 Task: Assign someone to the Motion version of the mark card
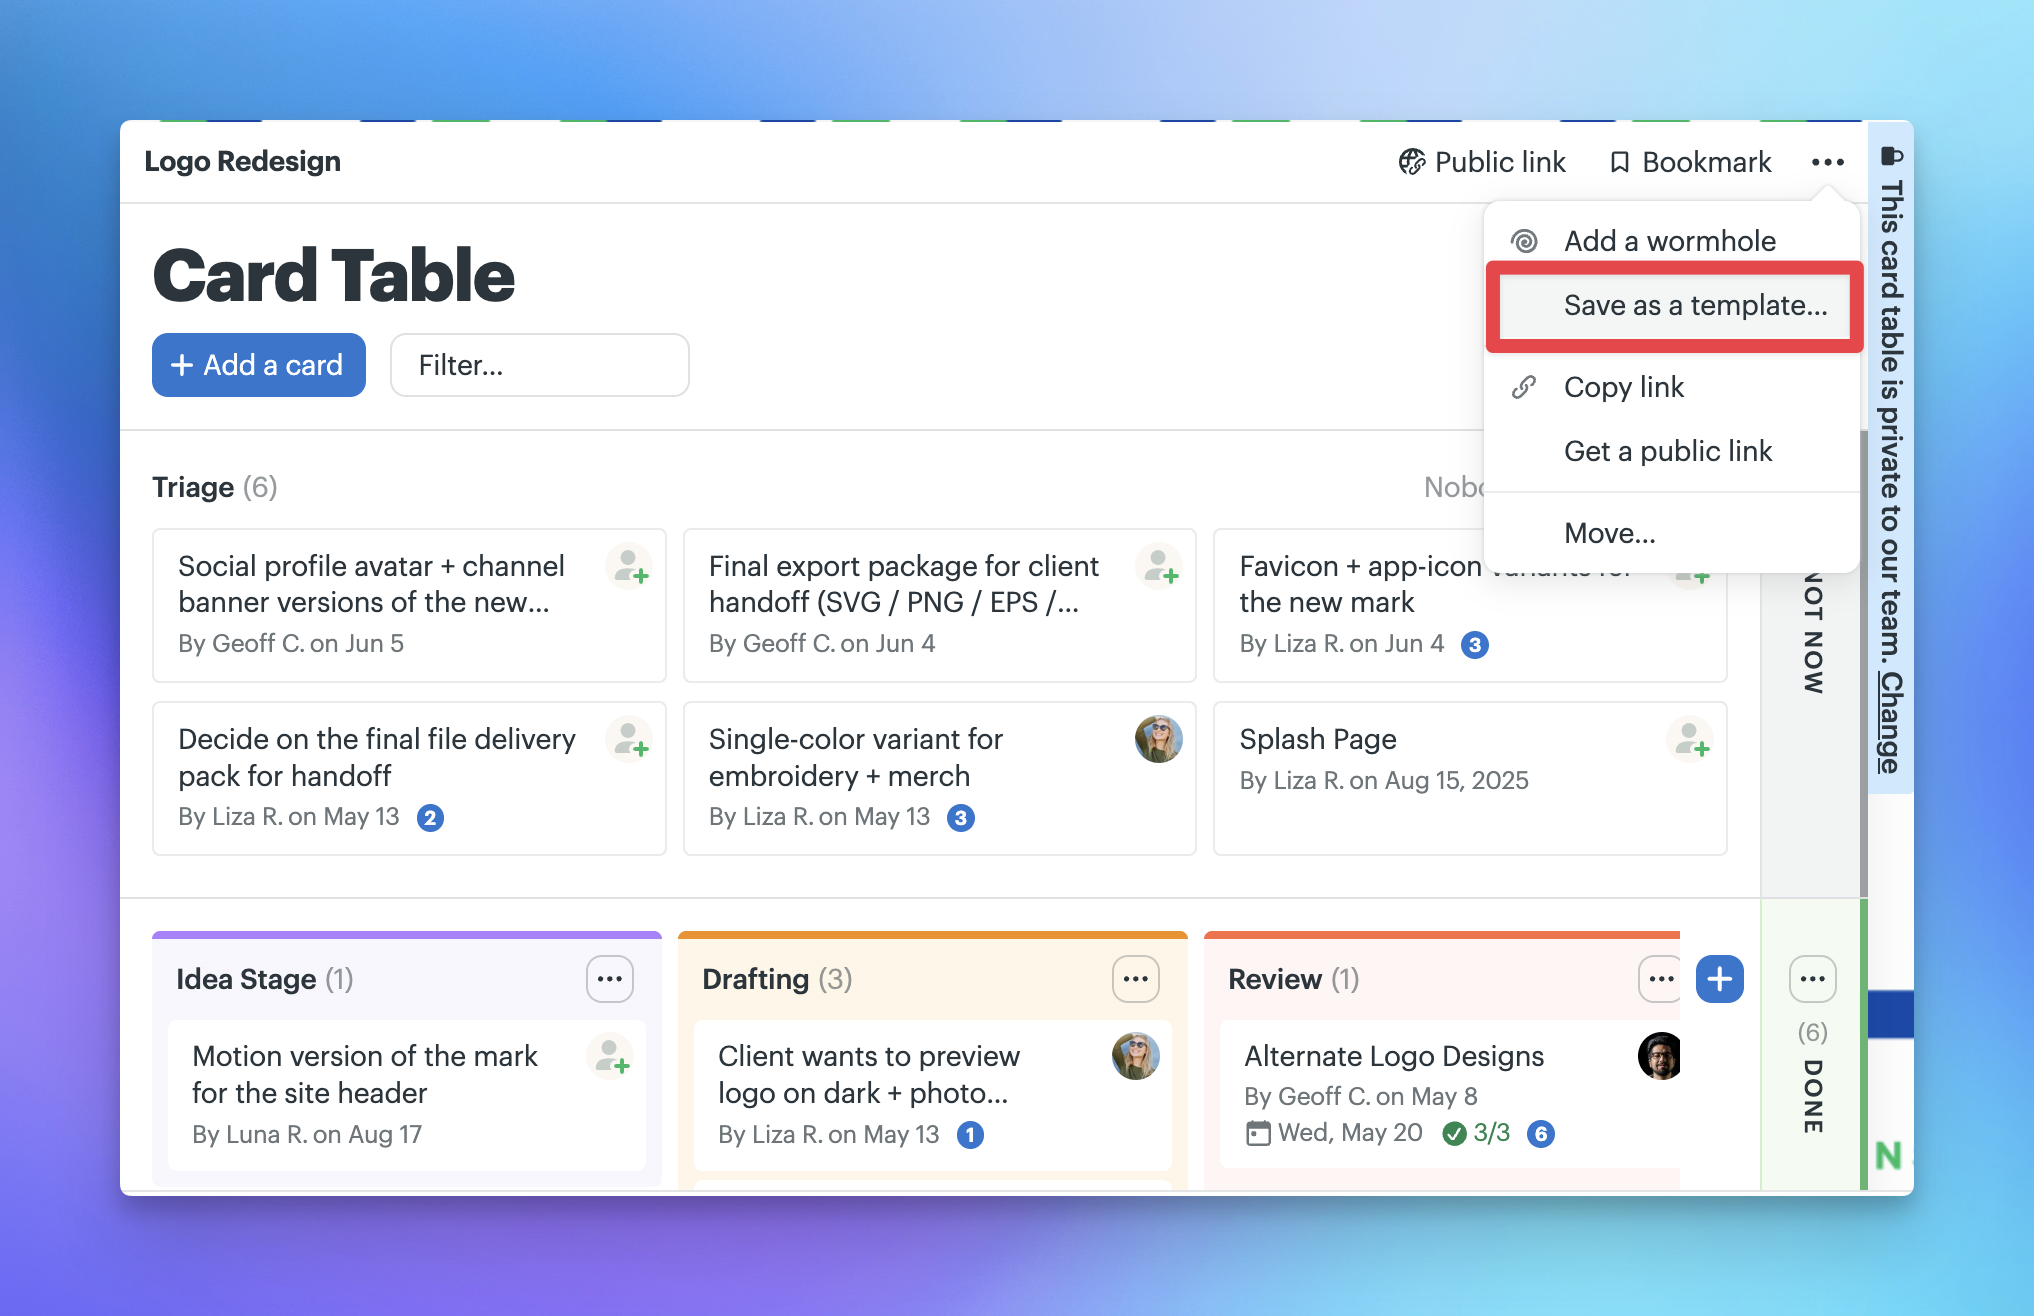coord(610,1057)
